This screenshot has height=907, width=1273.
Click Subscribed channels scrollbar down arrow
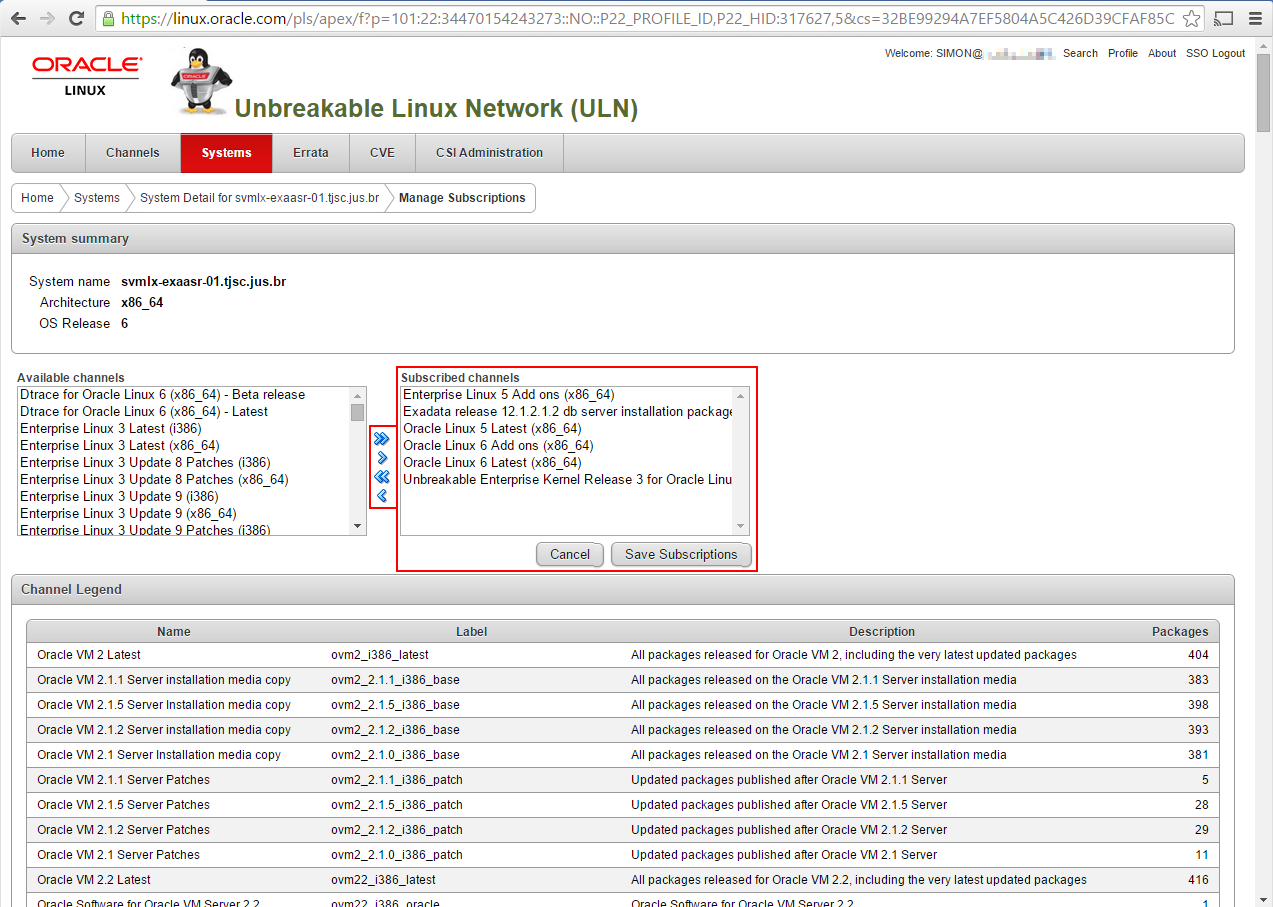(x=741, y=526)
